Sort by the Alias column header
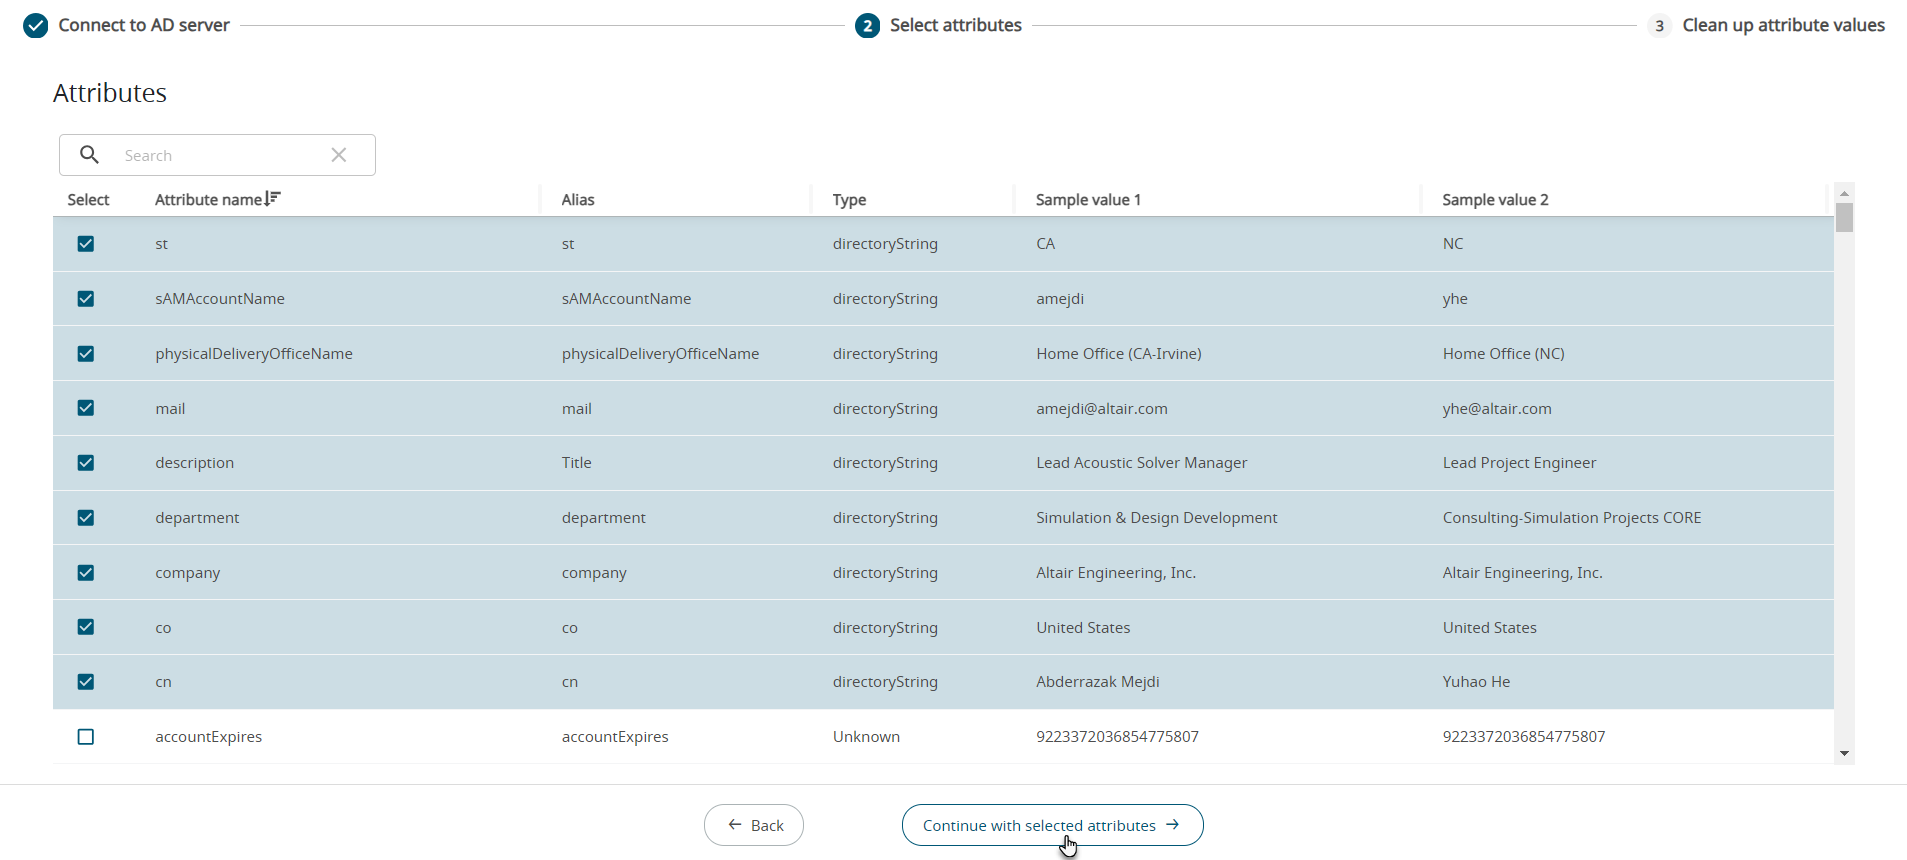 (578, 200)
